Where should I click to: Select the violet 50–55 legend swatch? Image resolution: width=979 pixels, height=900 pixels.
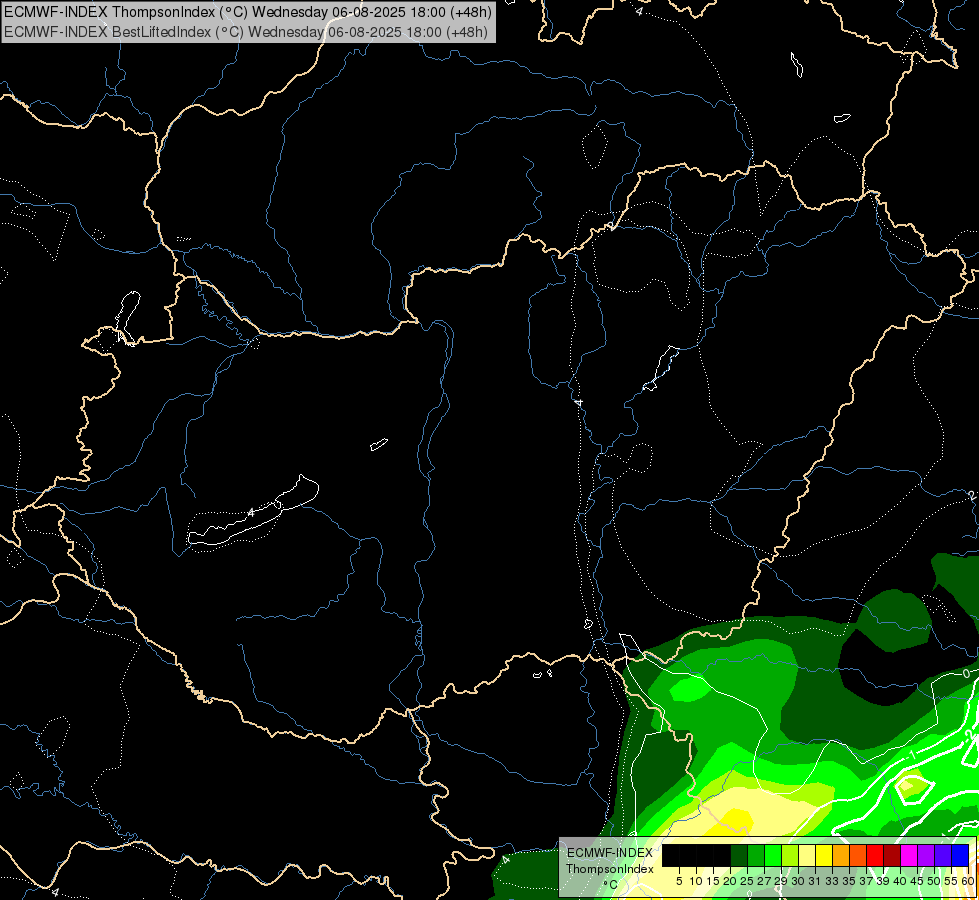coord(943,855)
